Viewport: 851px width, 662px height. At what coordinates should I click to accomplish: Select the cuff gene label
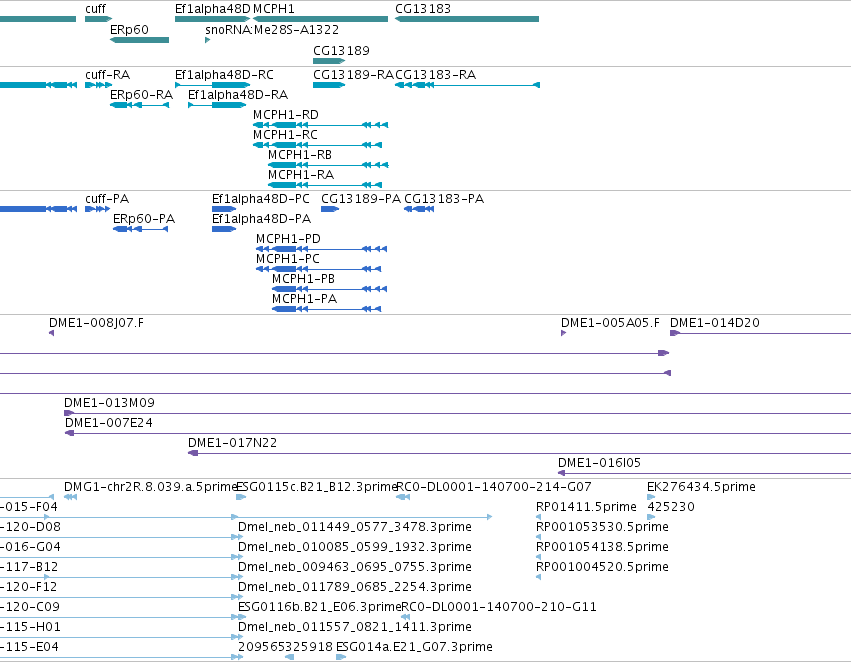pos(96,9)
